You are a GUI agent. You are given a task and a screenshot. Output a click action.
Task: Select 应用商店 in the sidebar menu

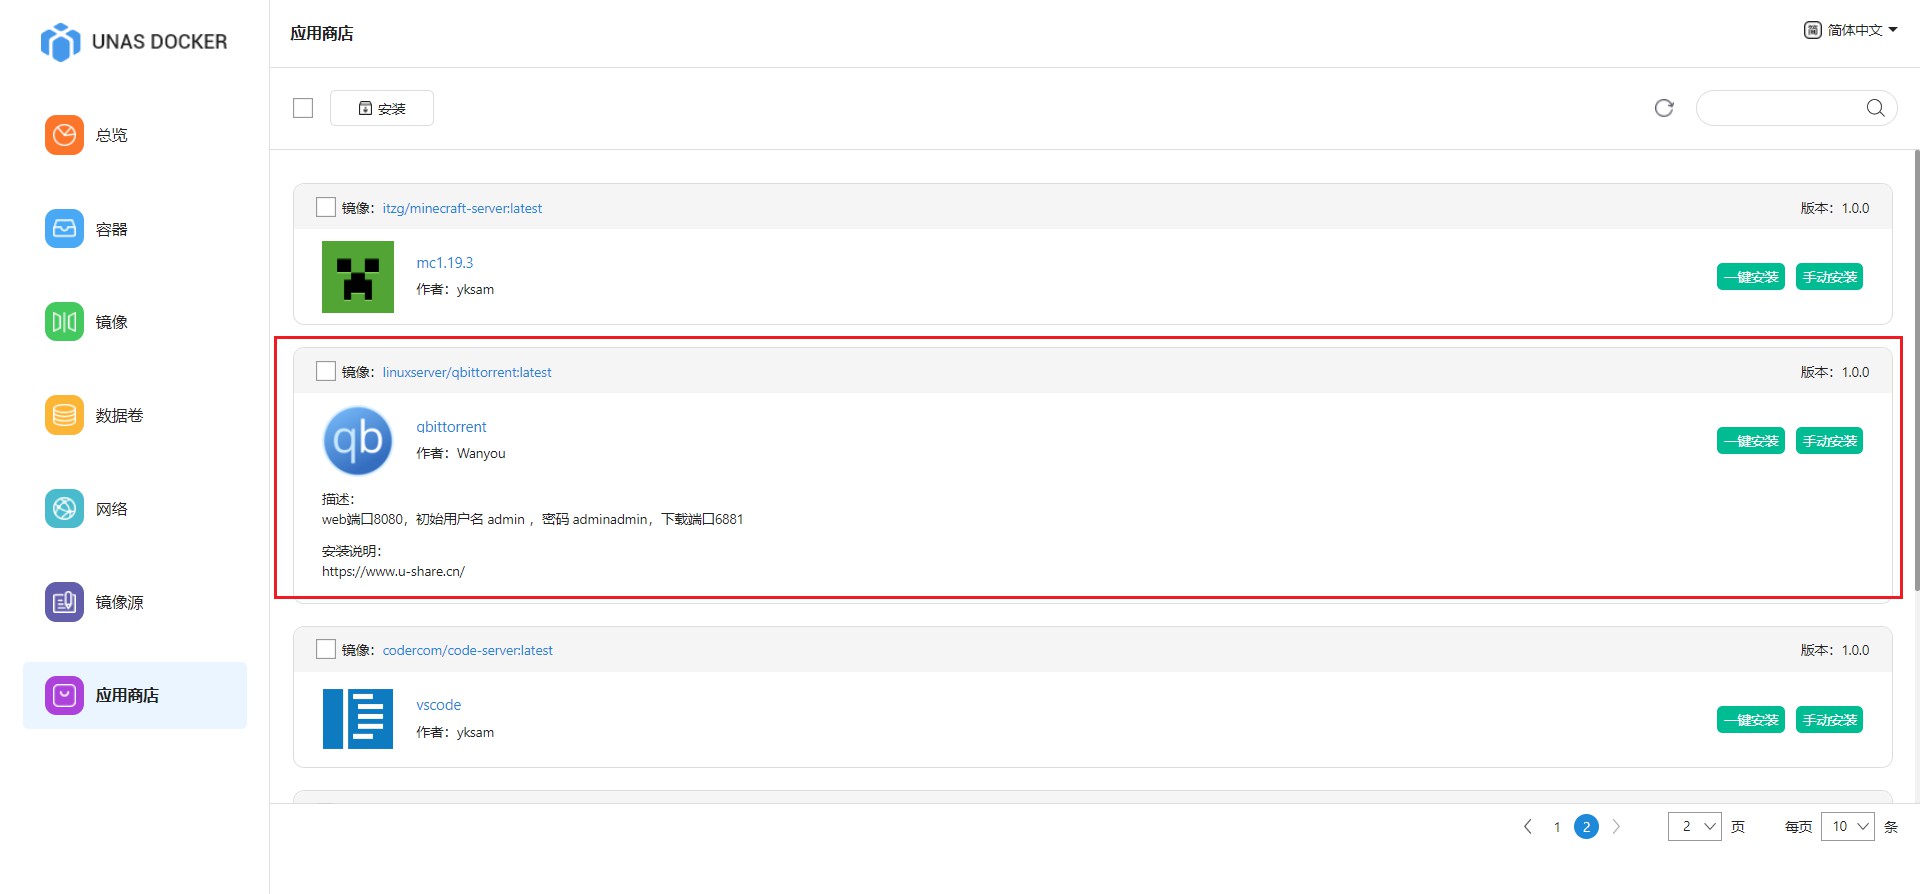pyautogui.click(x=134, y=695)
